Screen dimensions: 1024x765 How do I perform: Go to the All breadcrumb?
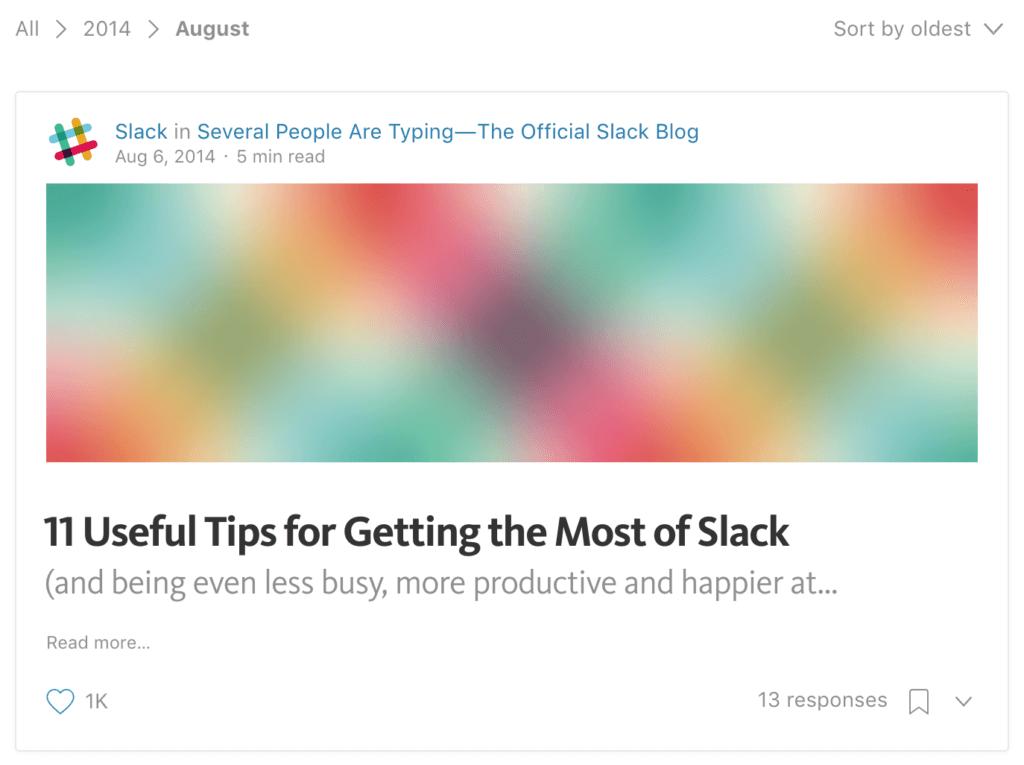pos(27,29)
